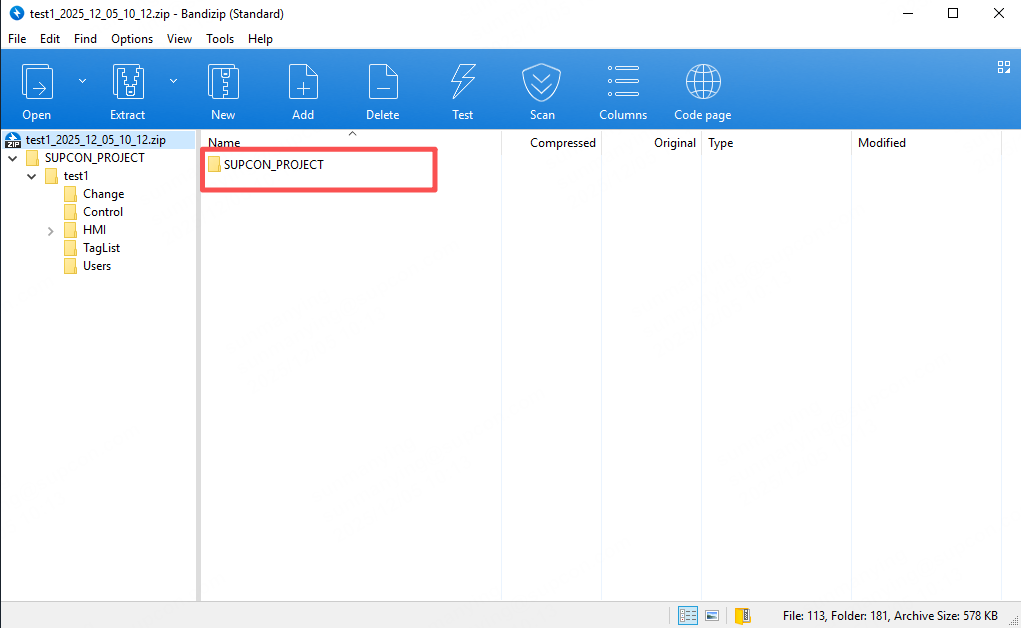Click the Scan shield icon
Screen dimensions: 1021x628
coord(542,82)
